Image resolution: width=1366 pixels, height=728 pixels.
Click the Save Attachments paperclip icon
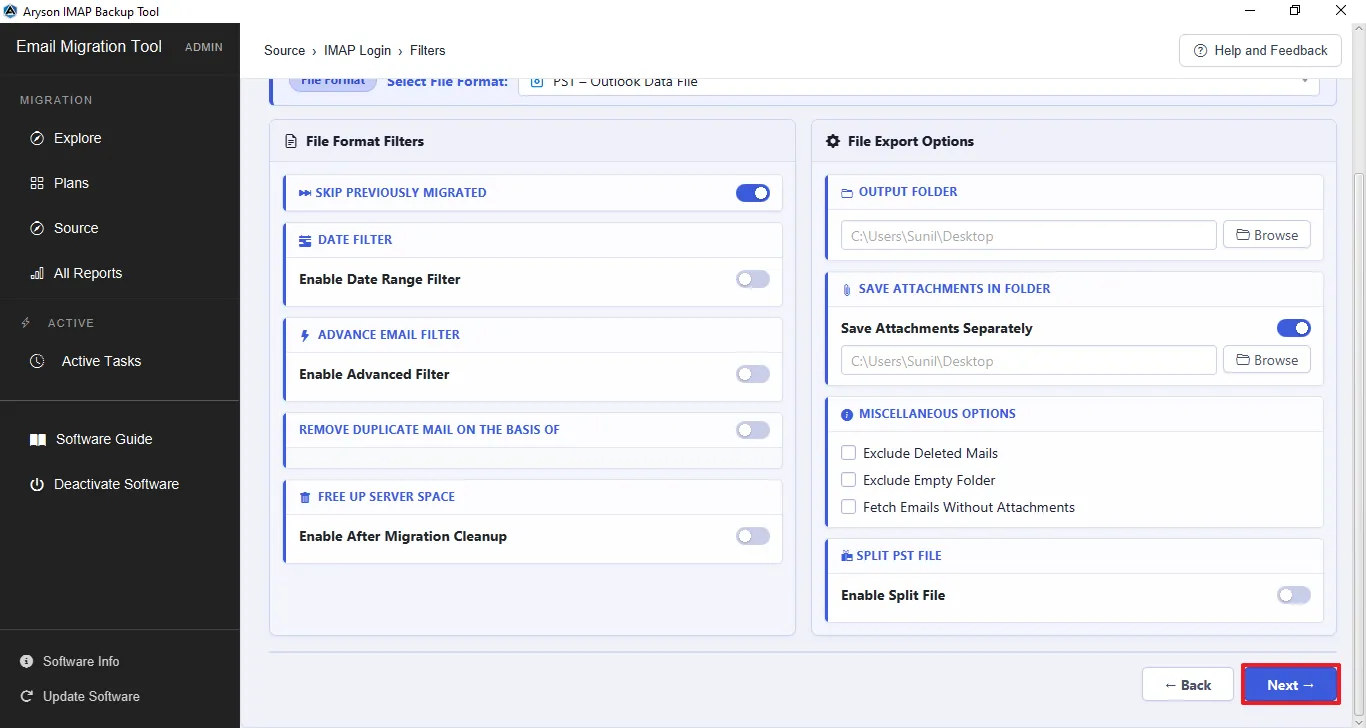tap(847, 289)
